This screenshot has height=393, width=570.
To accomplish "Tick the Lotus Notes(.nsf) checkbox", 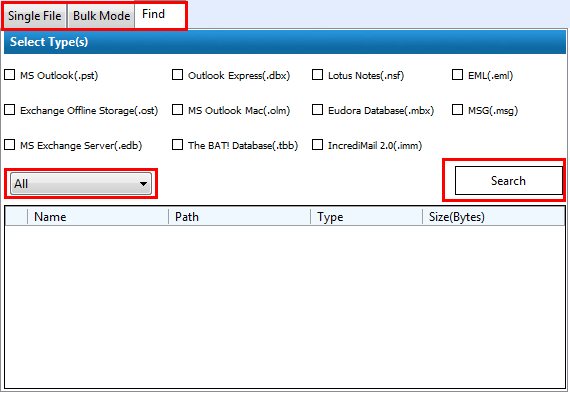I will (317, 75).
